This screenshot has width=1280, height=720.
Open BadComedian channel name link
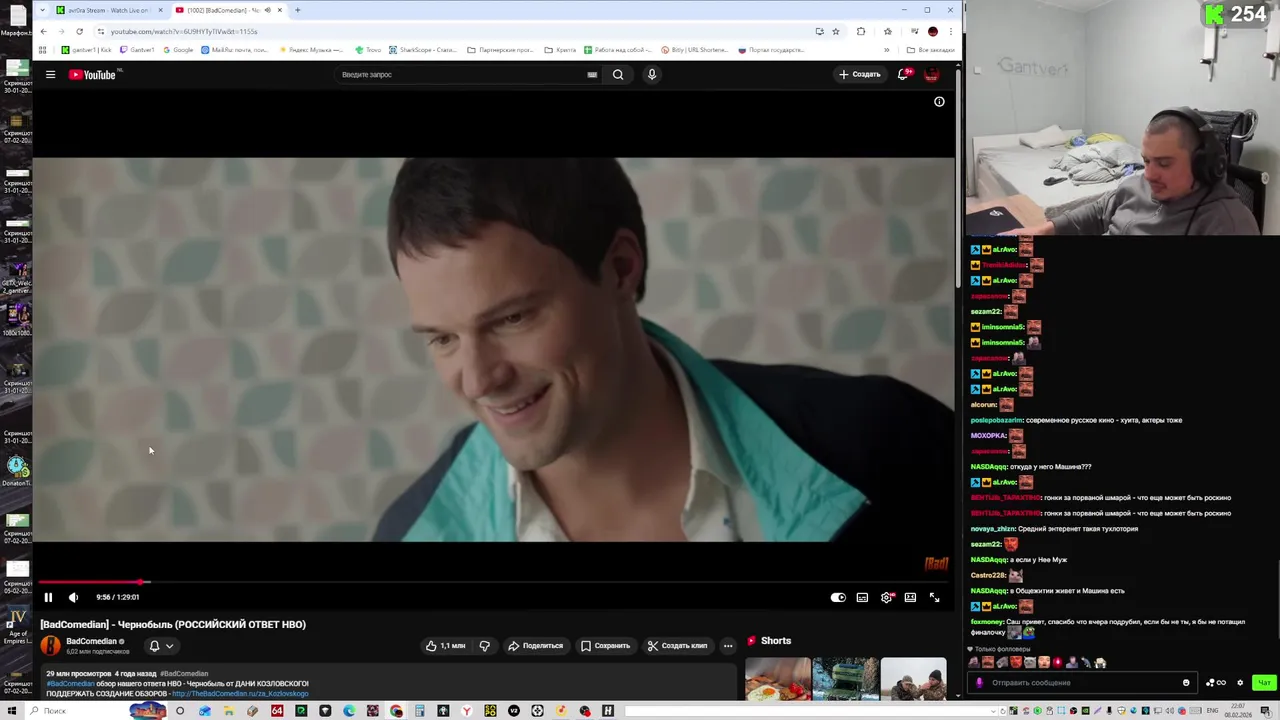[91, 641]
